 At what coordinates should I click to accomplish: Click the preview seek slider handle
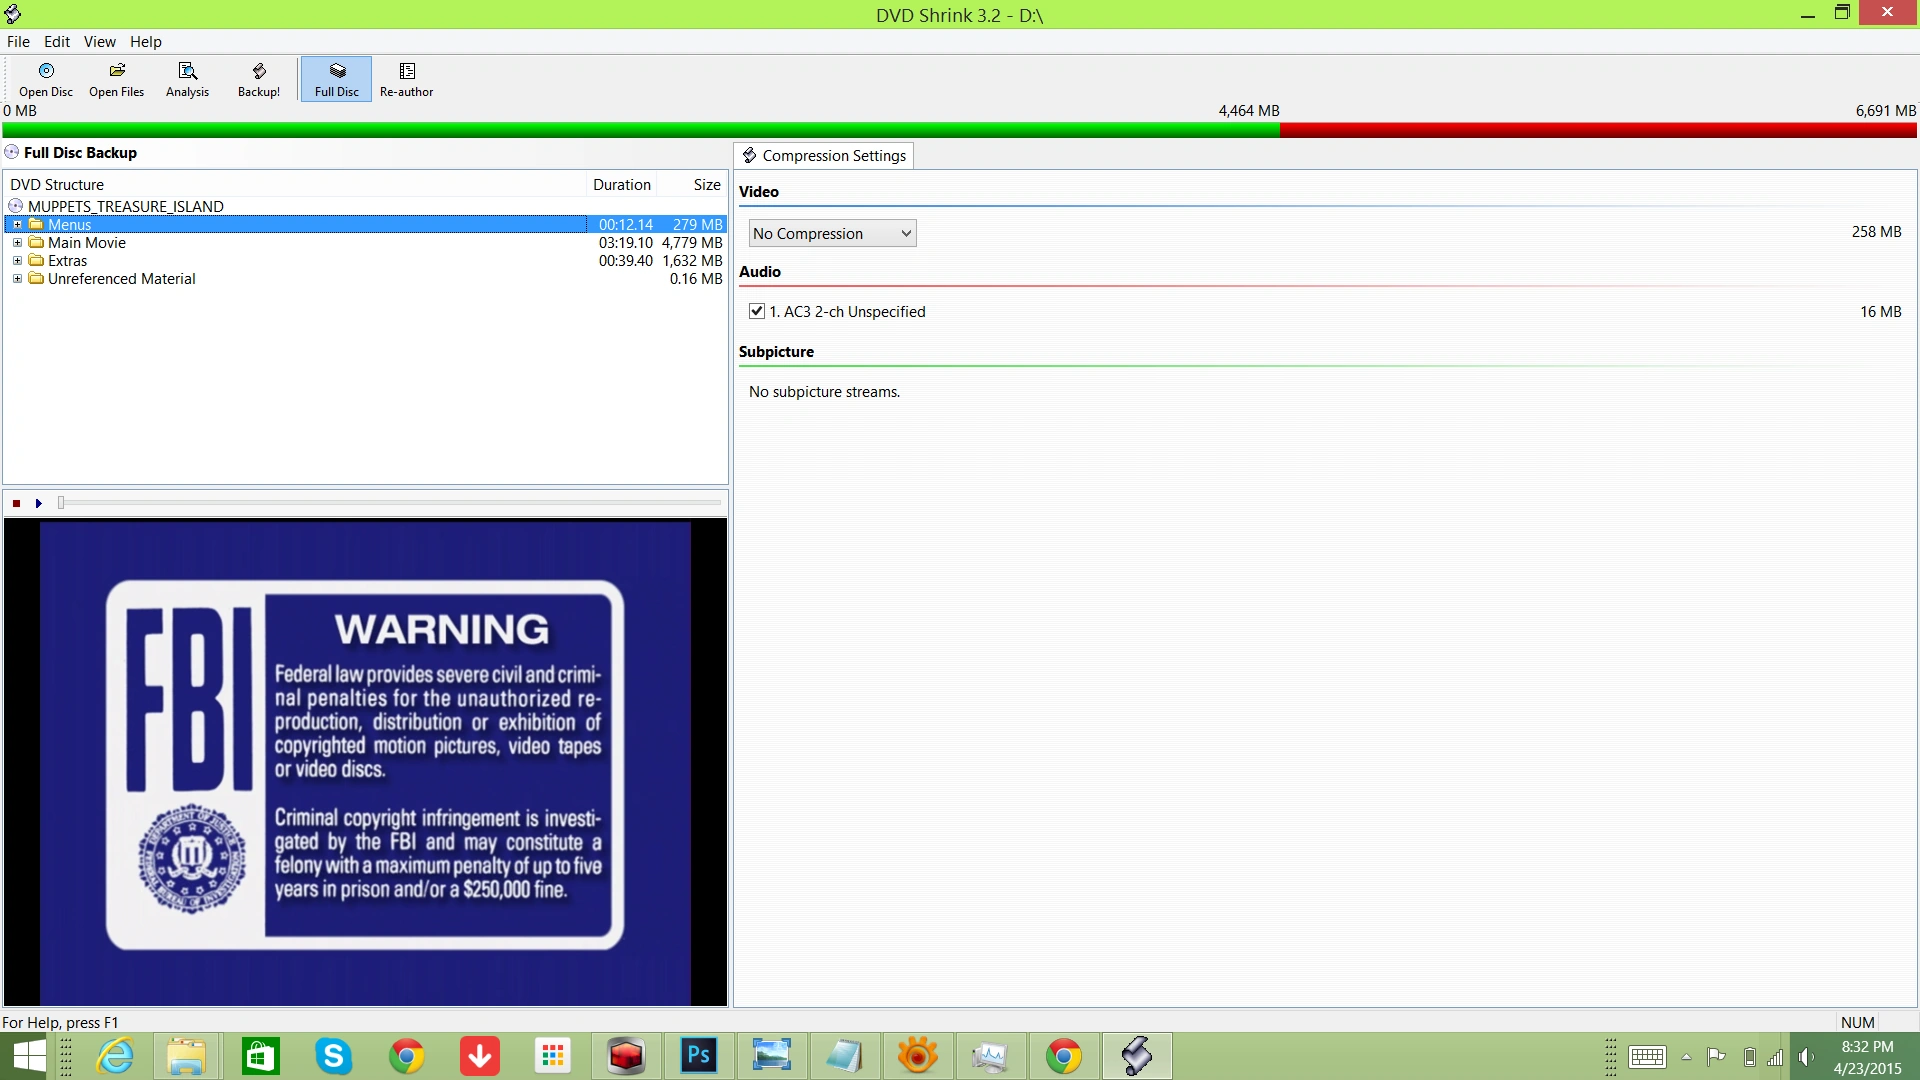pos(61,503)
